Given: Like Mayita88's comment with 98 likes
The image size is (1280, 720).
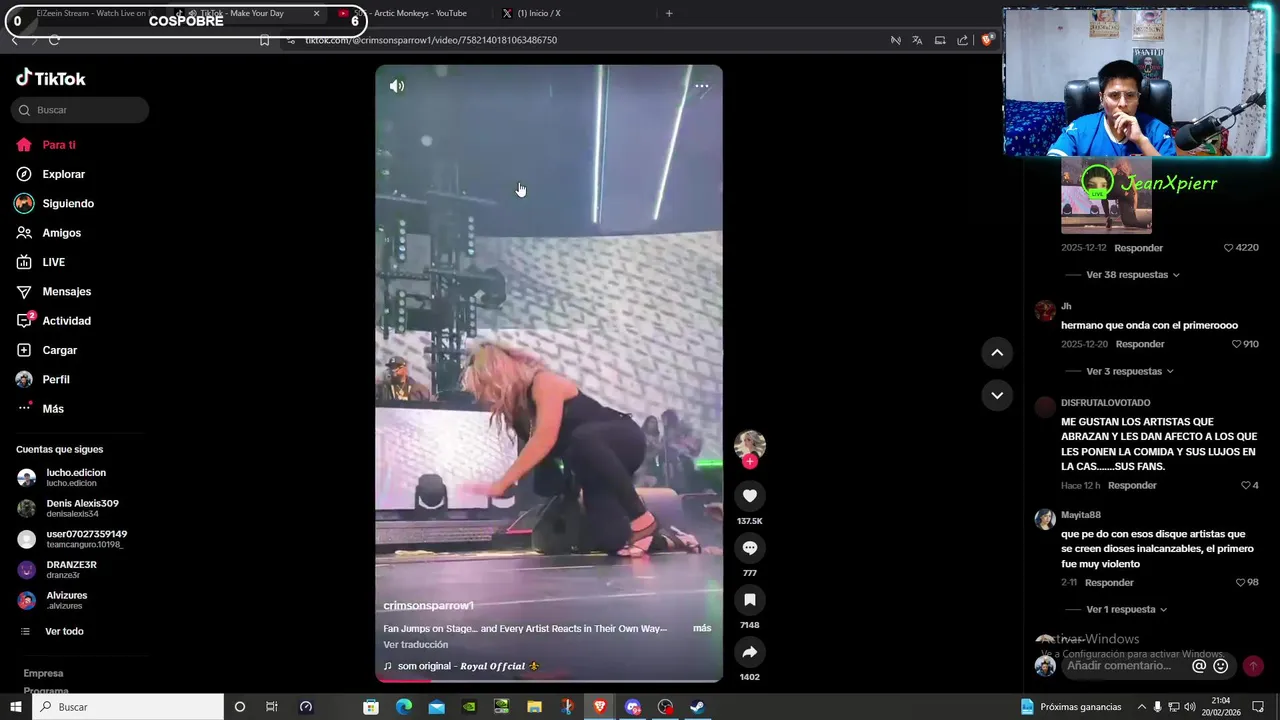Looking at the screenshot, I should 1240,582.
